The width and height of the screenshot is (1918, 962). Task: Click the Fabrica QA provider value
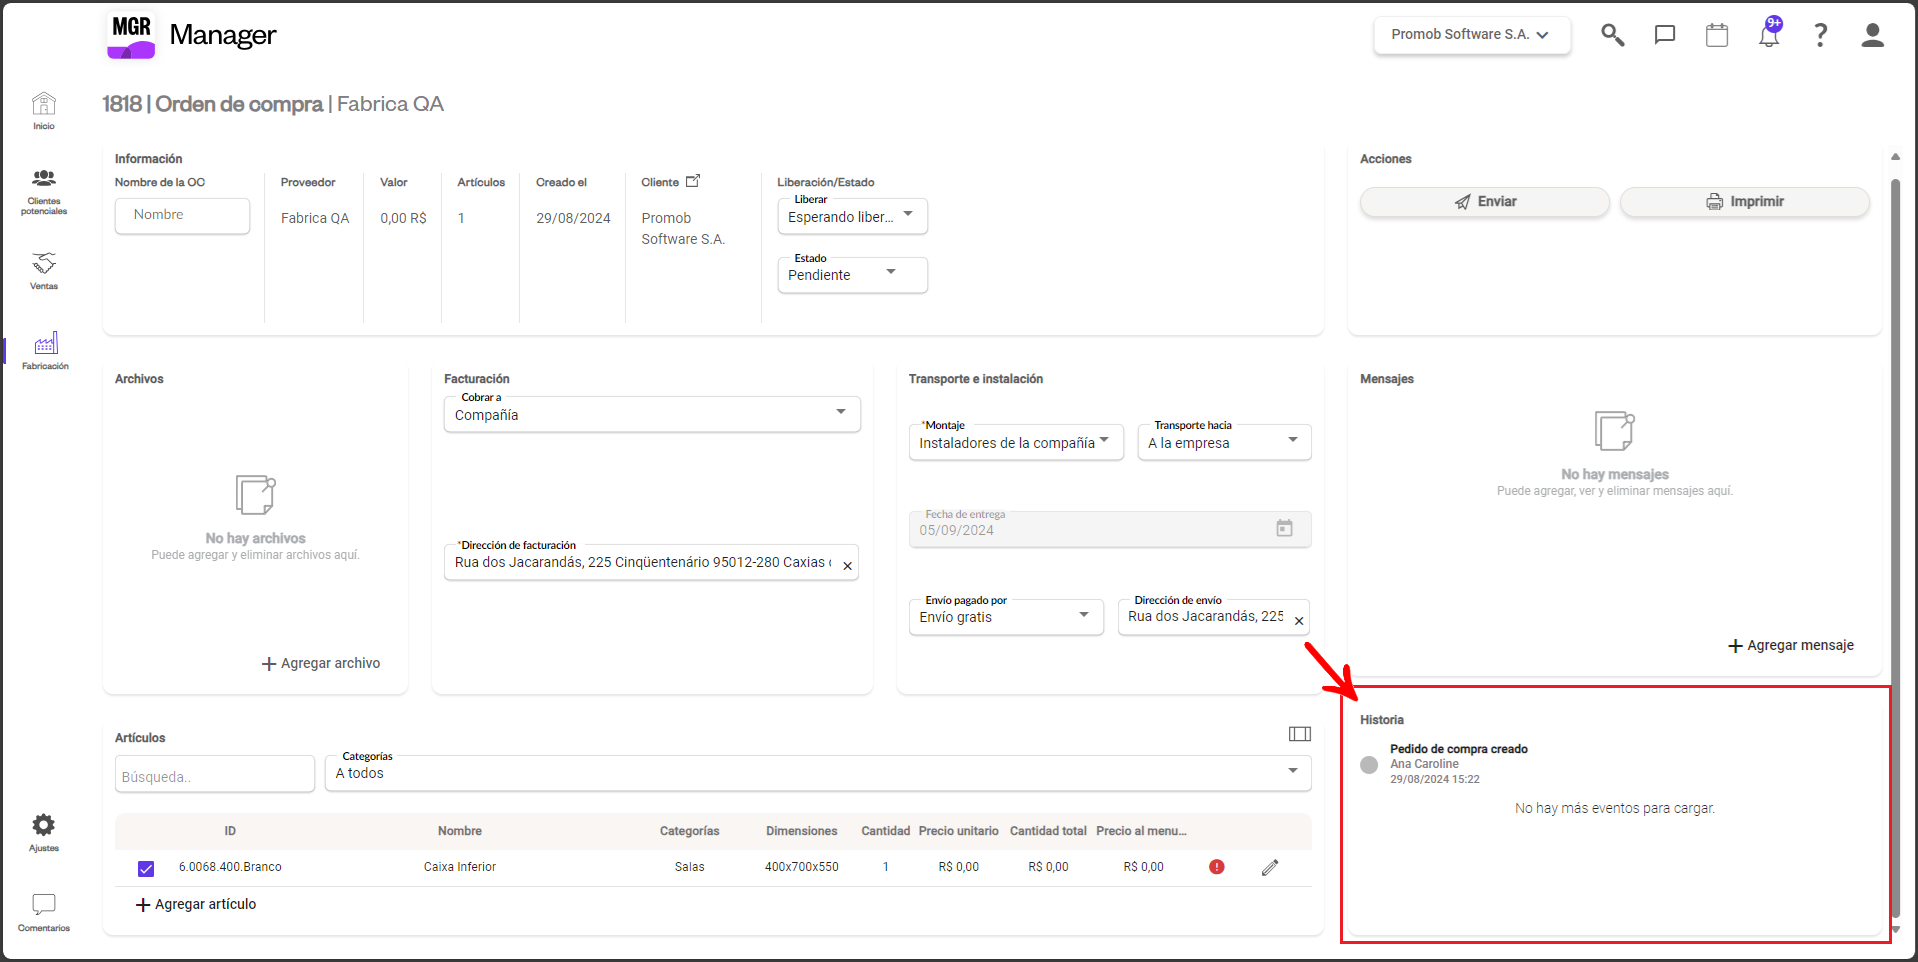315,218
